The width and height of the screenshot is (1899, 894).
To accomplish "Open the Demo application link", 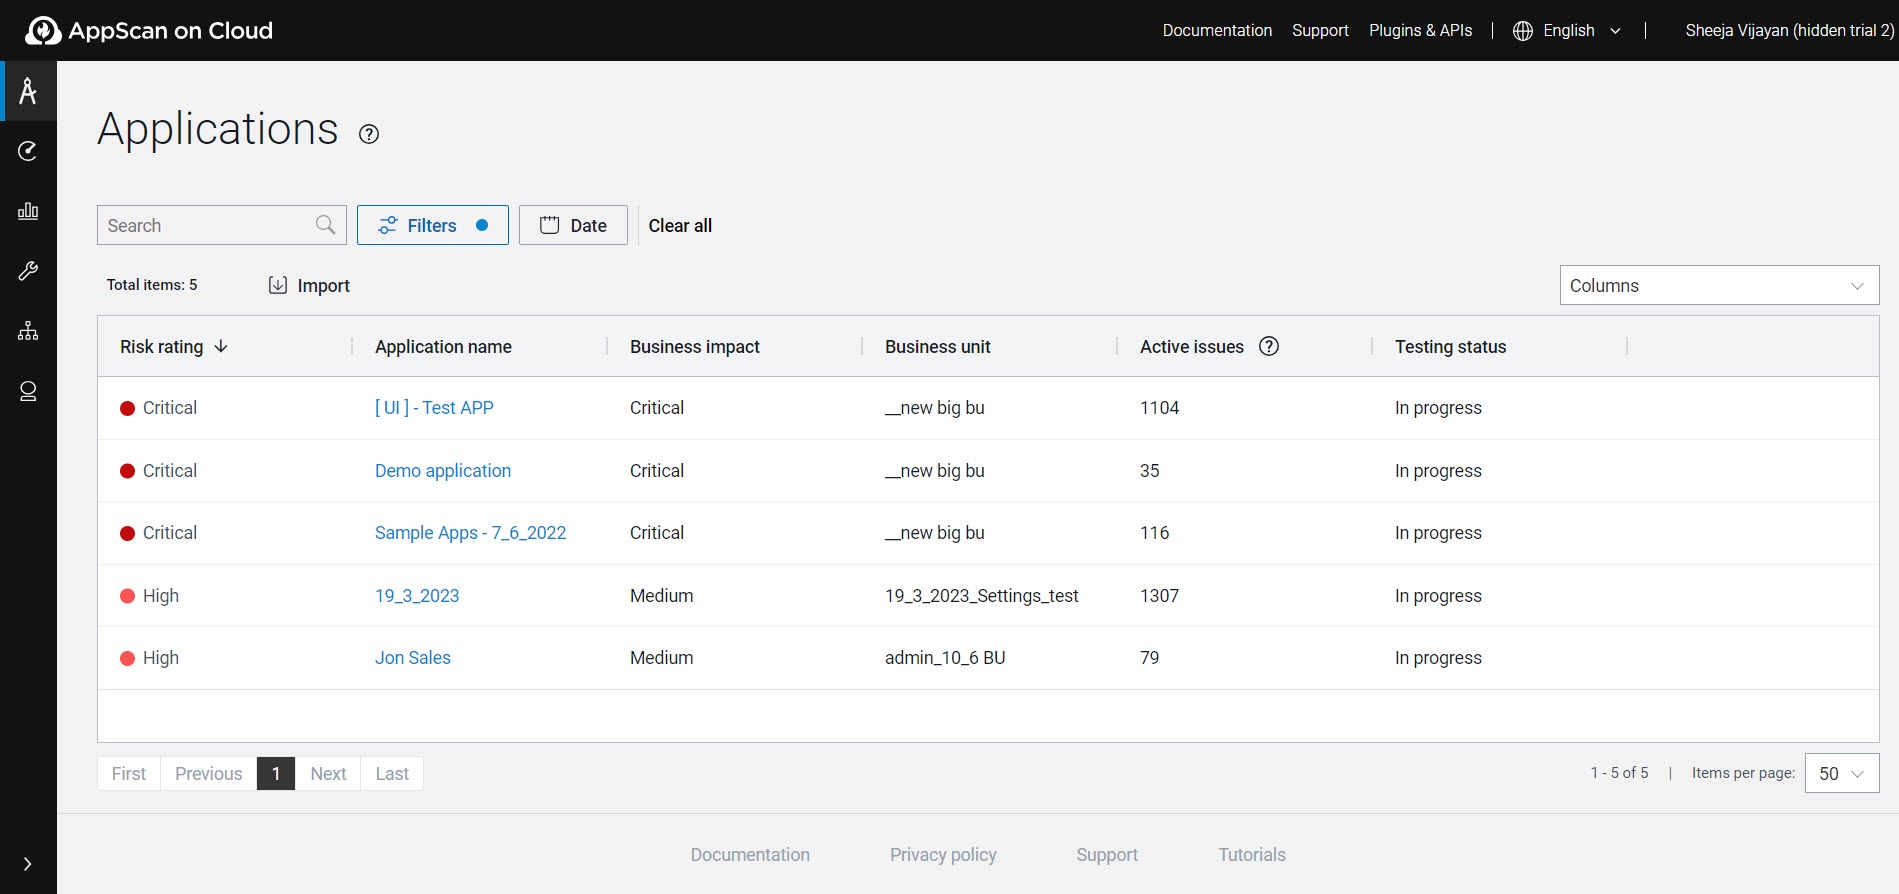I will pyautogui.click(x=442, y=471).
